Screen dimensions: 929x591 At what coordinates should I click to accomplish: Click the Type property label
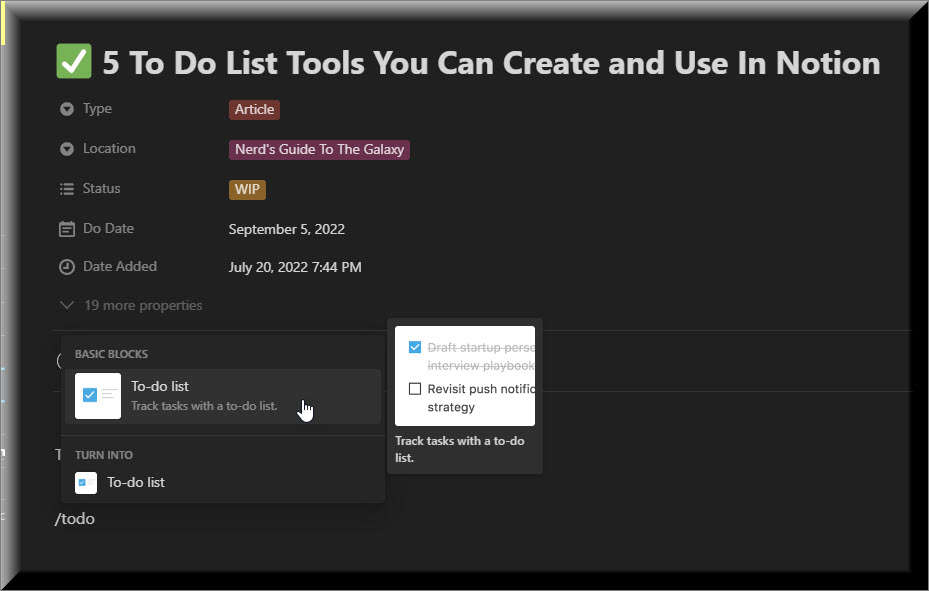click(x=97, y=109)
